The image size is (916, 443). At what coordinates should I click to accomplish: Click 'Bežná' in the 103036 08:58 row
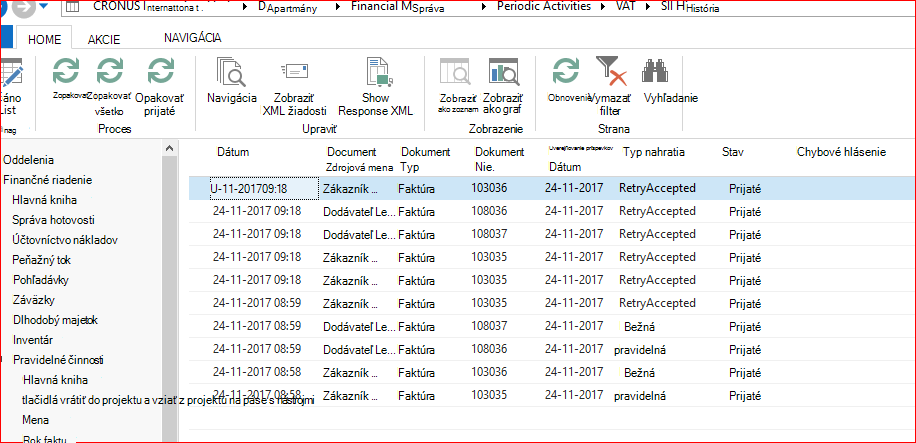tap(639, 372)
